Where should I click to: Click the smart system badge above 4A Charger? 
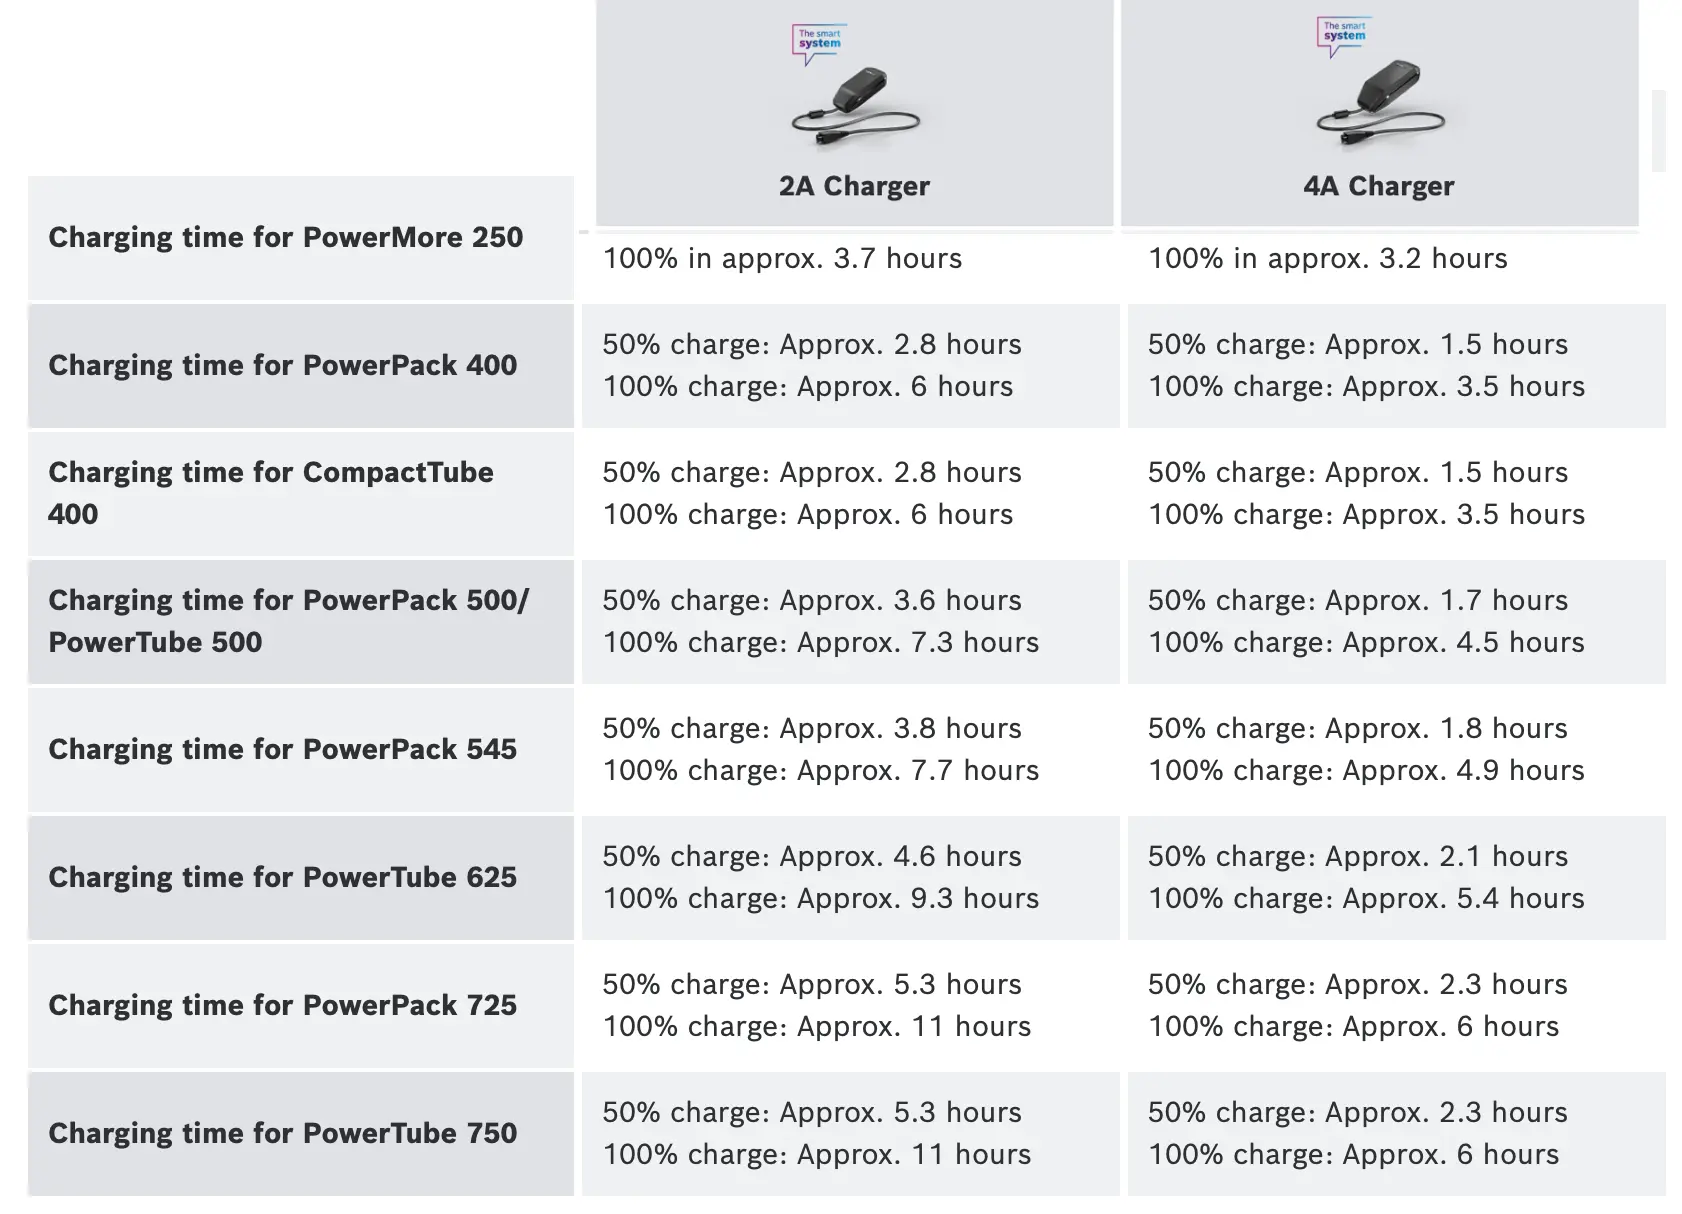tap(1344, 36)
